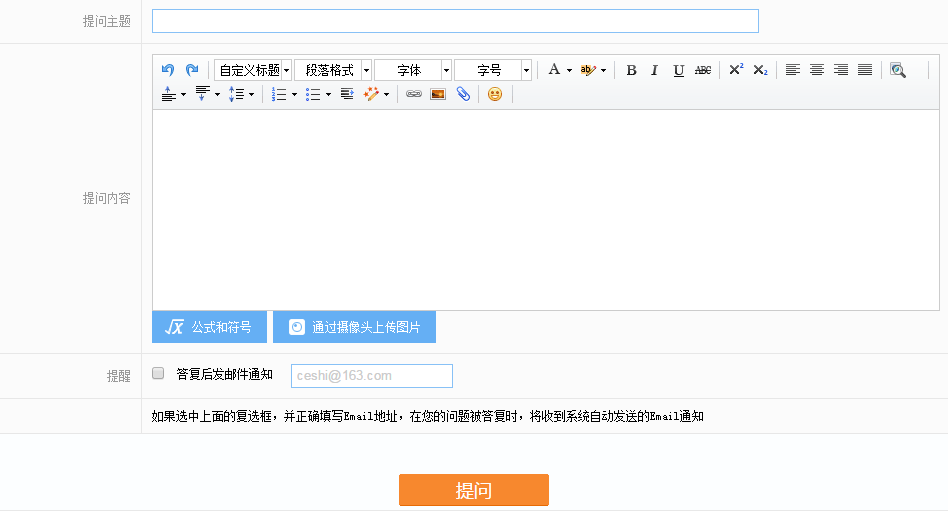Viewport: 948px width, 513px height.
Task: Open the 自定义标题 dropdown
Action: coord(253,70)
